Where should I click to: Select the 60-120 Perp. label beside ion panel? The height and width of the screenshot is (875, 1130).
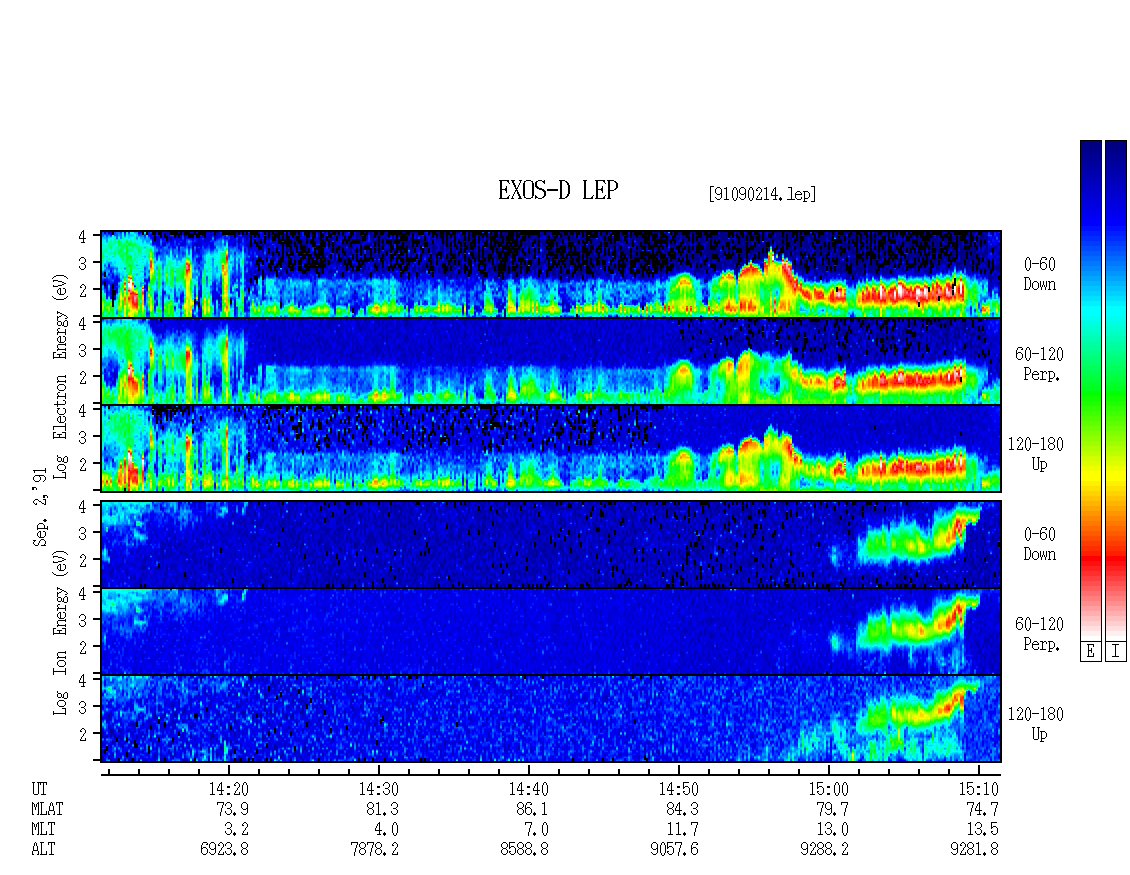coord(1039,634)
